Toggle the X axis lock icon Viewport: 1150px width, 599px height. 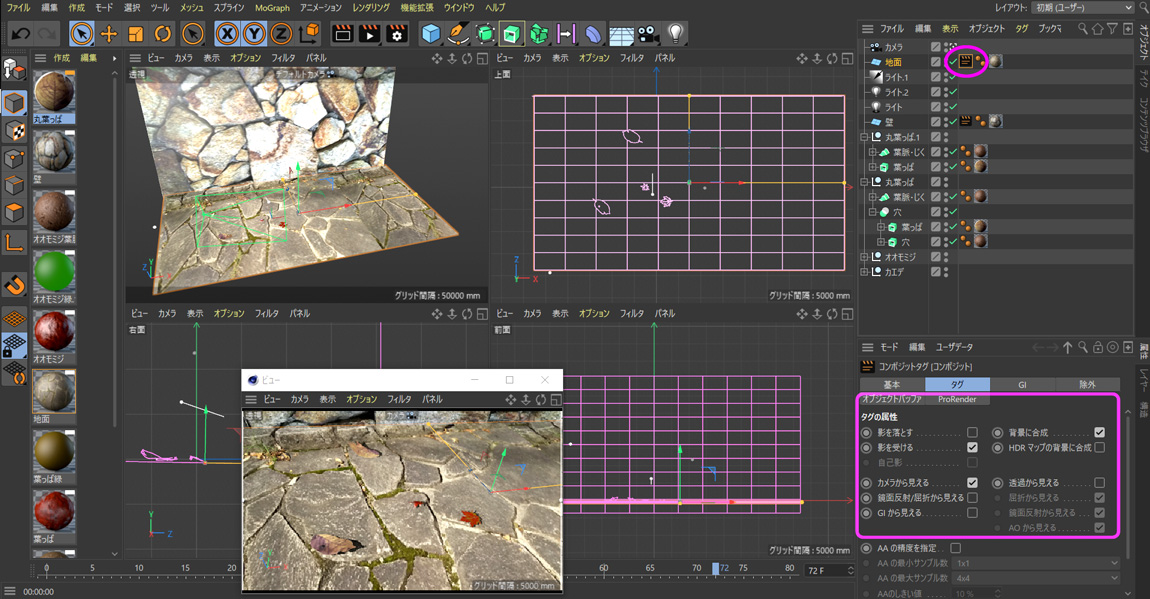[228, 34]
